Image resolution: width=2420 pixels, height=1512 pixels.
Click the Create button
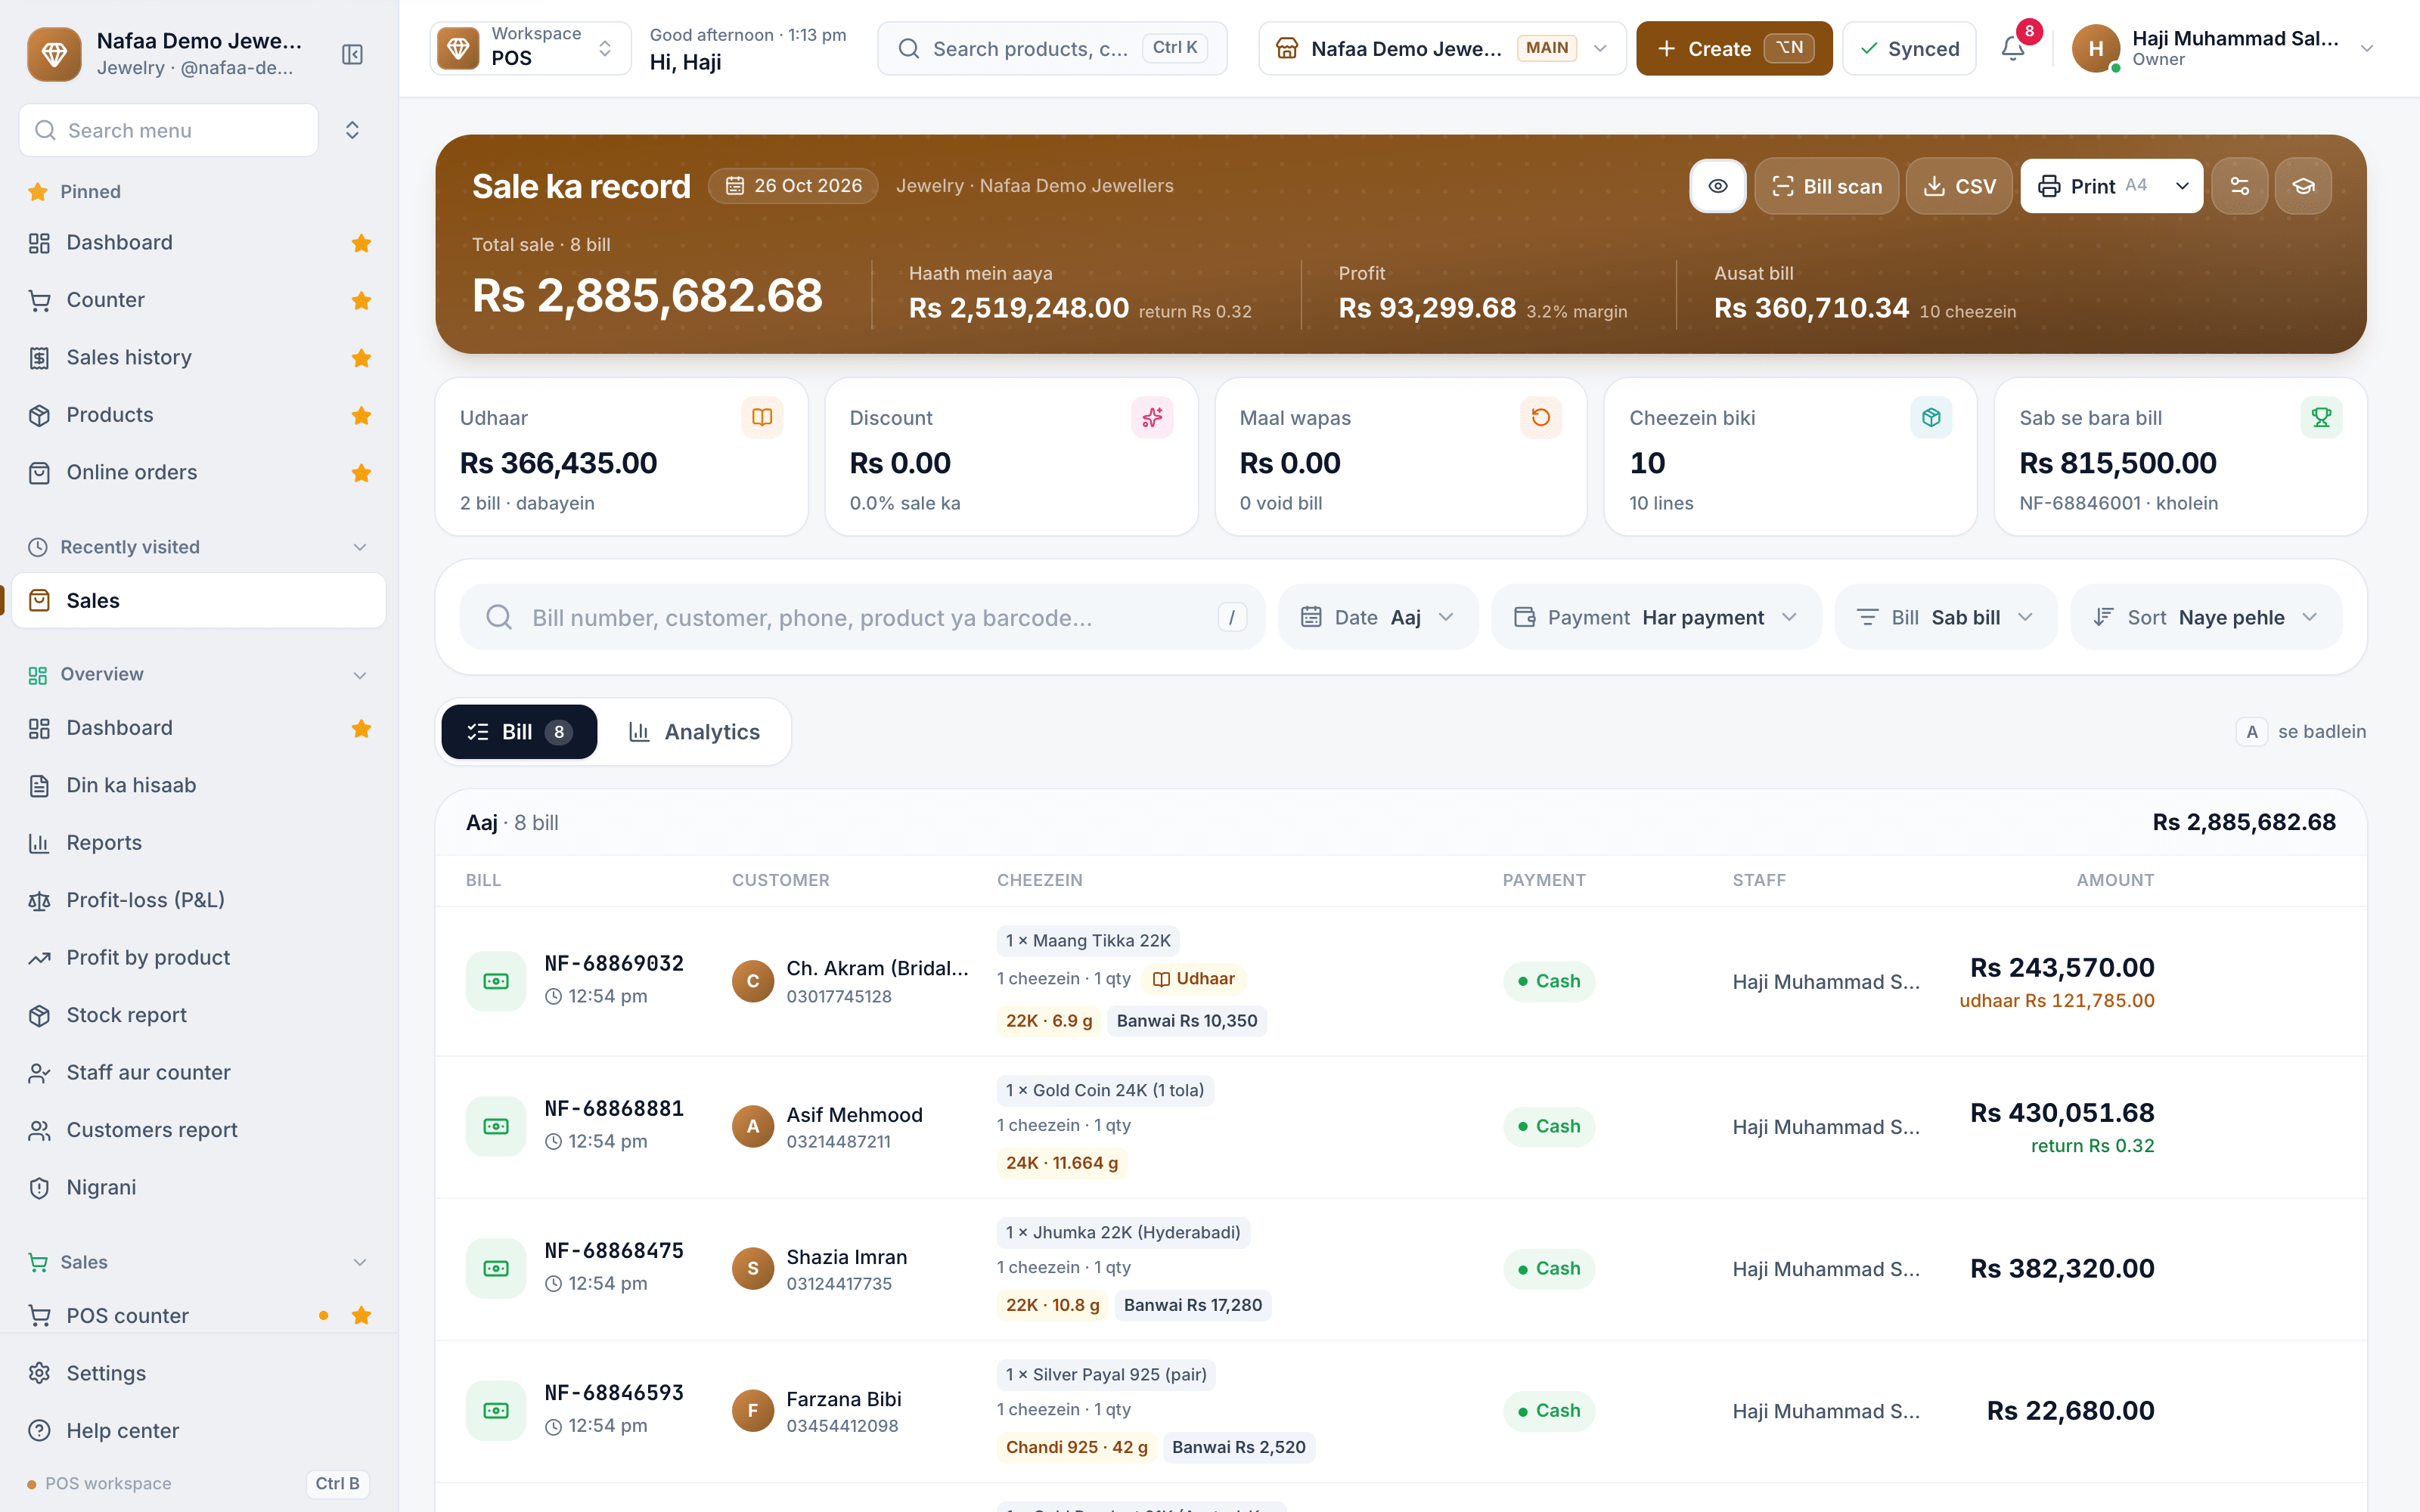point(1734,48)
